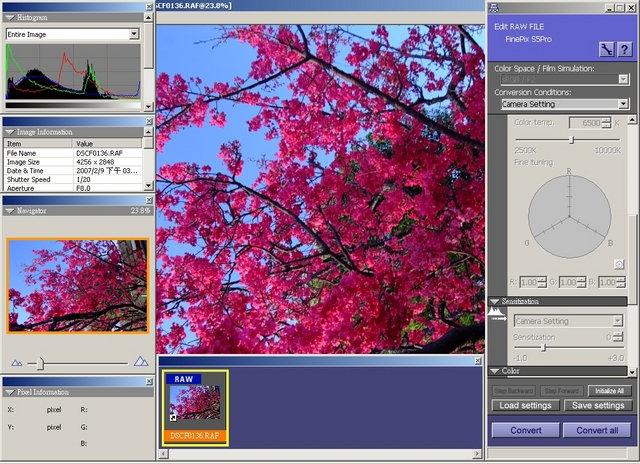Click the Navigator zoom slider handle
This screenshot has height=464, width=640.
click(40, 363)
